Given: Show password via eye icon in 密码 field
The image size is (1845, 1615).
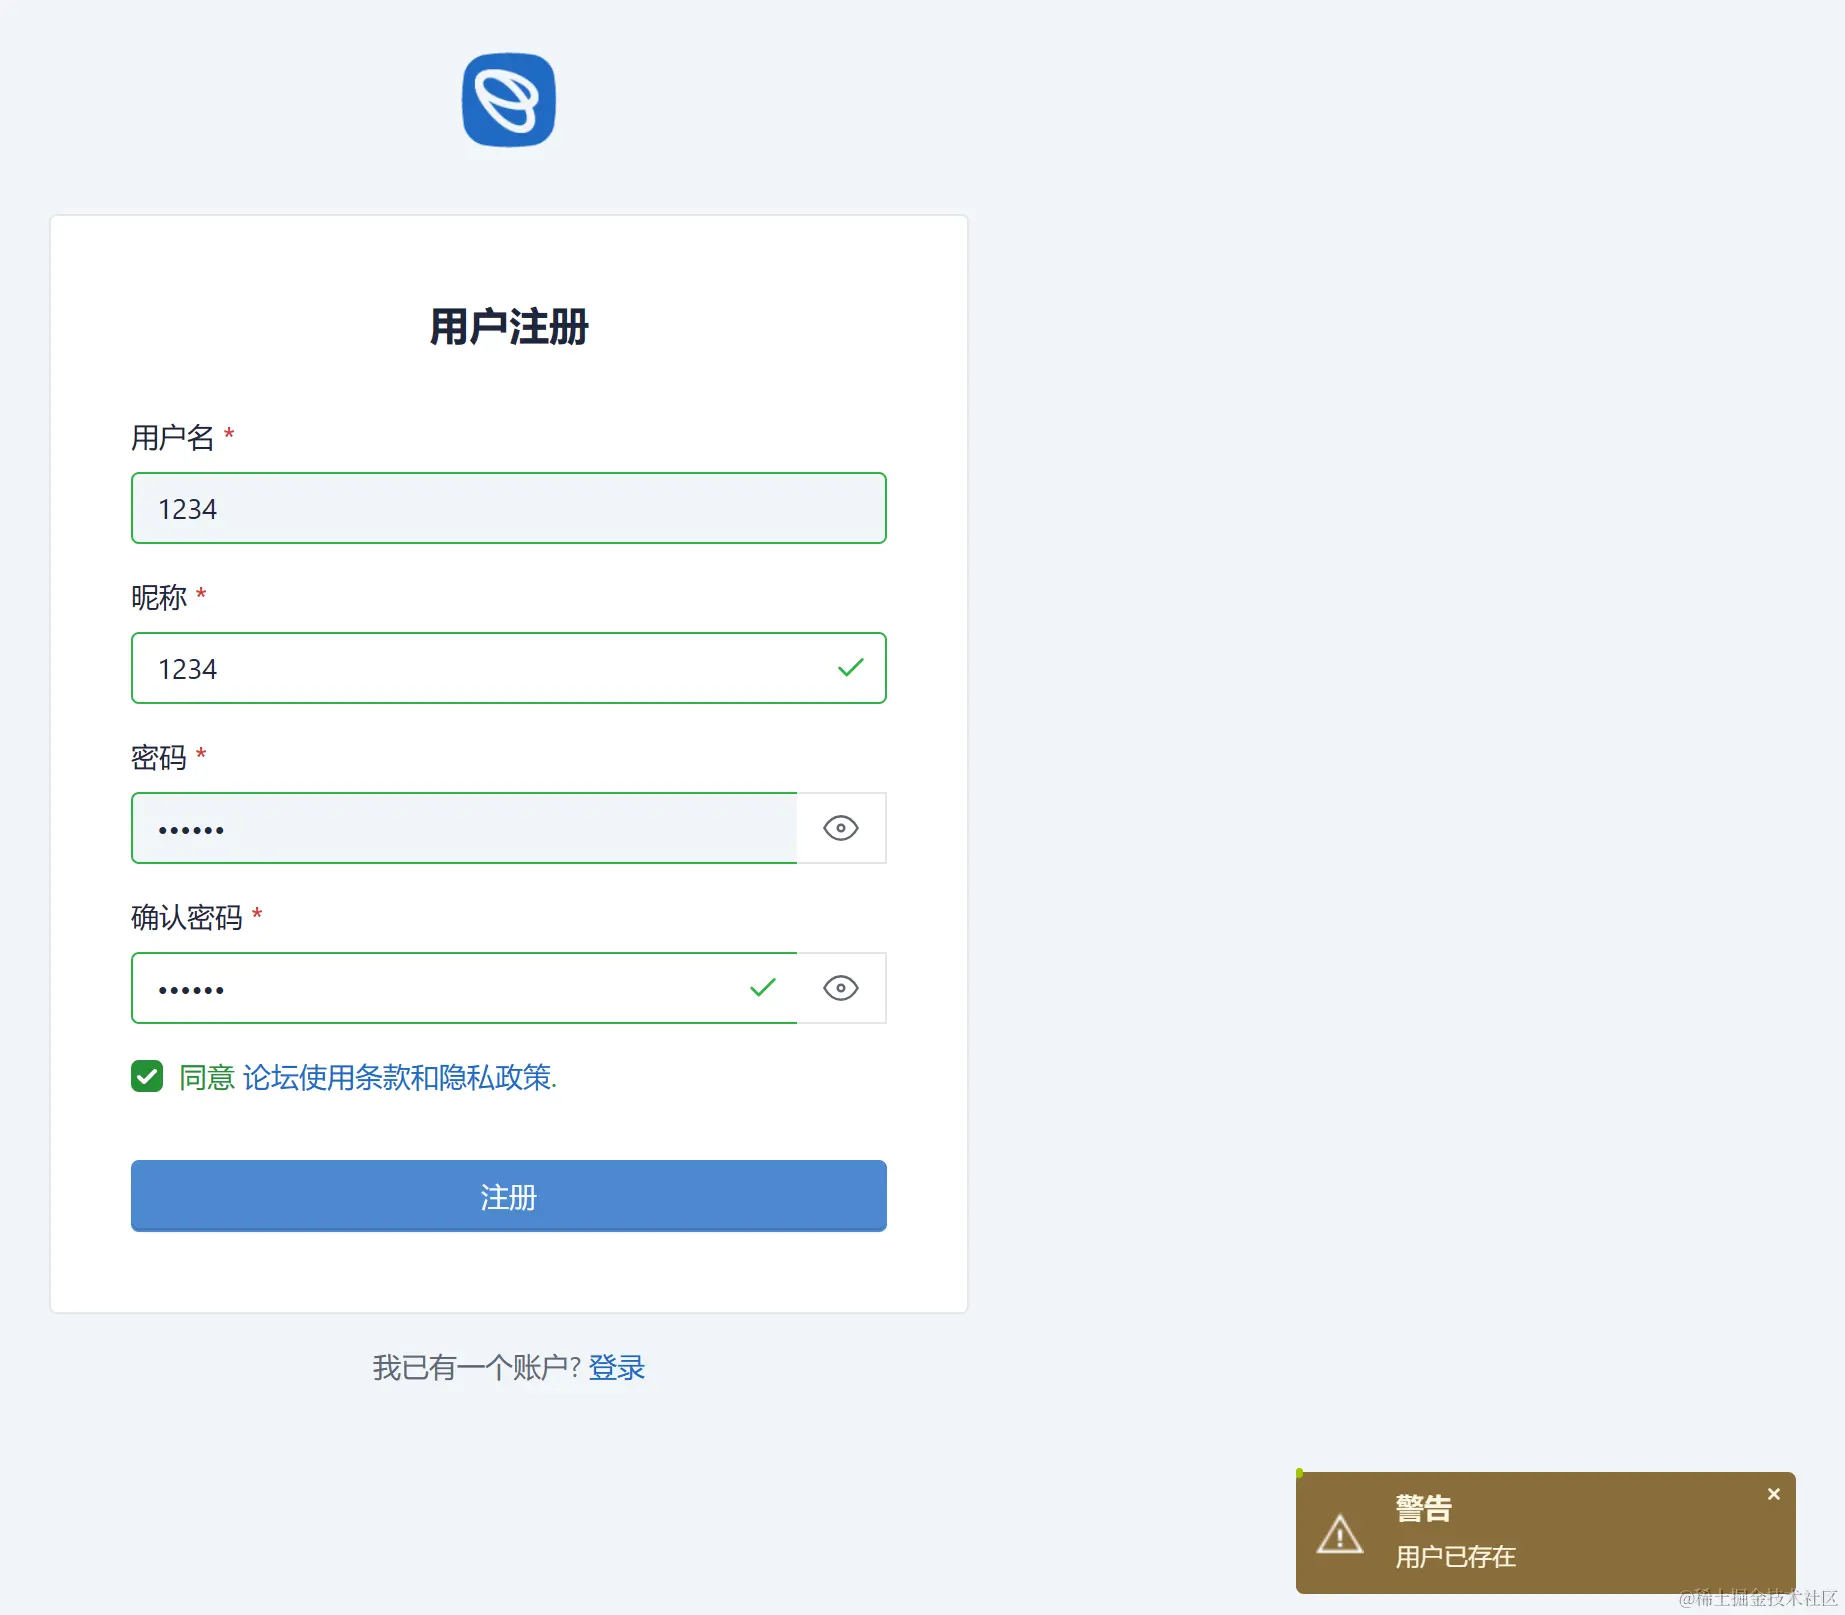Looking at the screenshot, I should point(841,828).
